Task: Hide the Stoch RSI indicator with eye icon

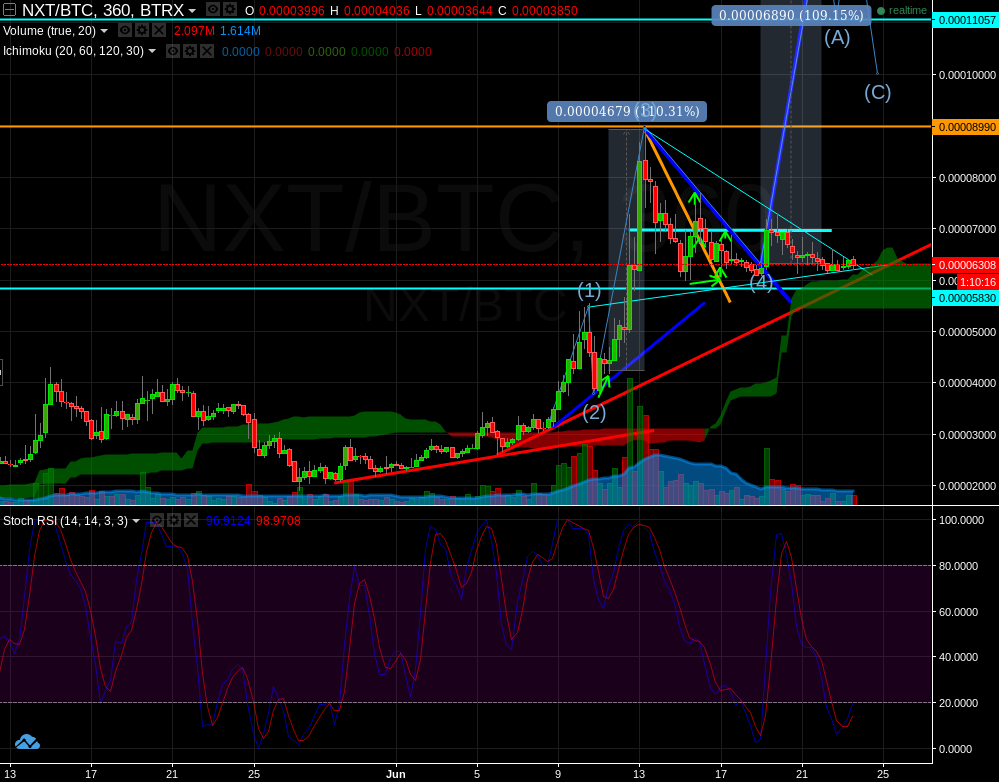Action: tap(157, 521)
